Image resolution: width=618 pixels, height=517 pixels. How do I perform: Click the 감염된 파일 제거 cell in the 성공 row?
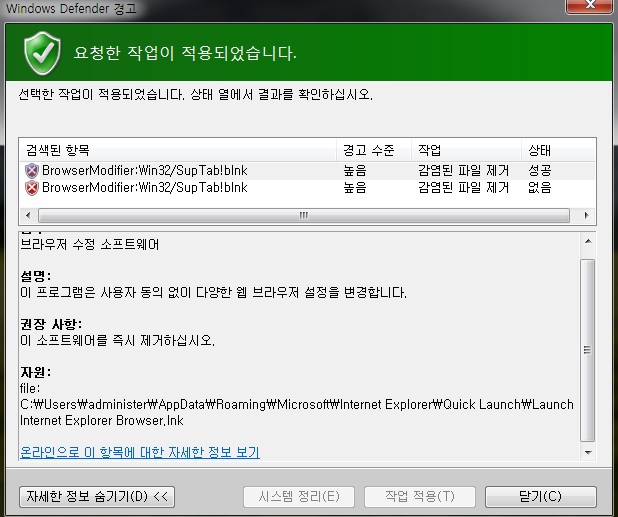tap(464, 171)
